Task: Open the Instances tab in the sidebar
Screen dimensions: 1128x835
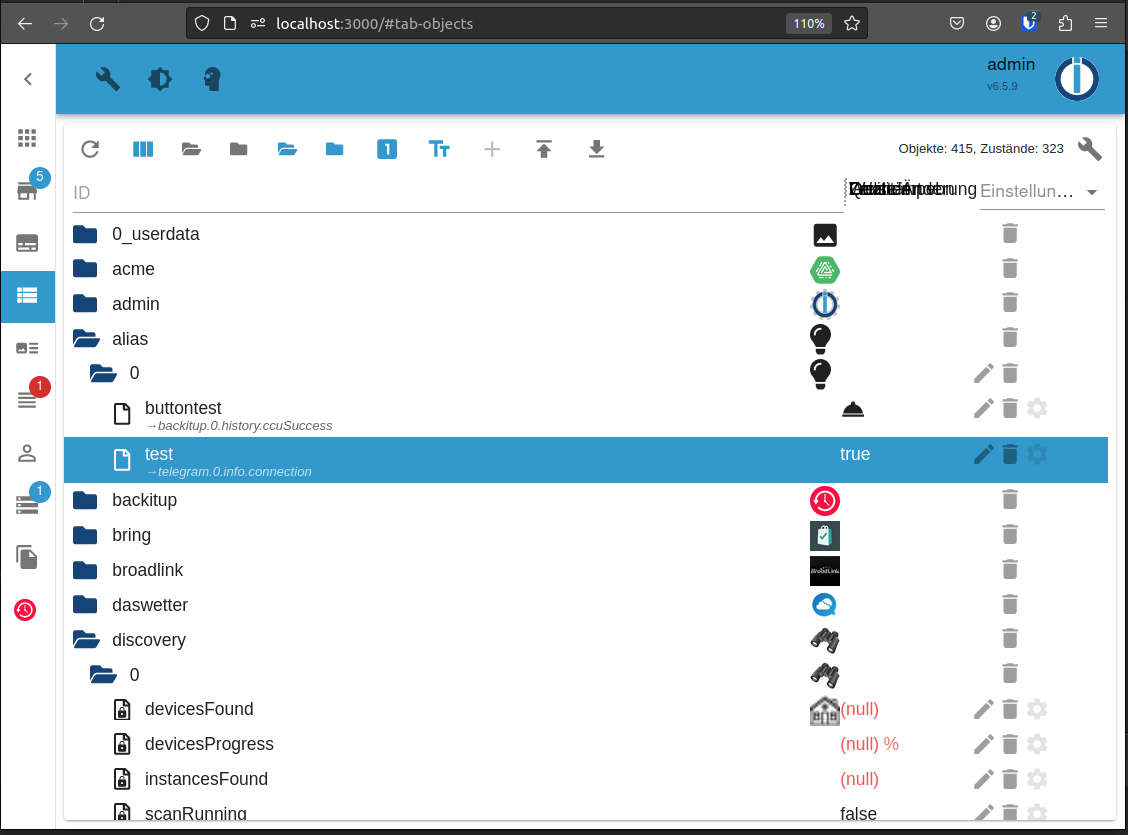Action: click(28, 242)
